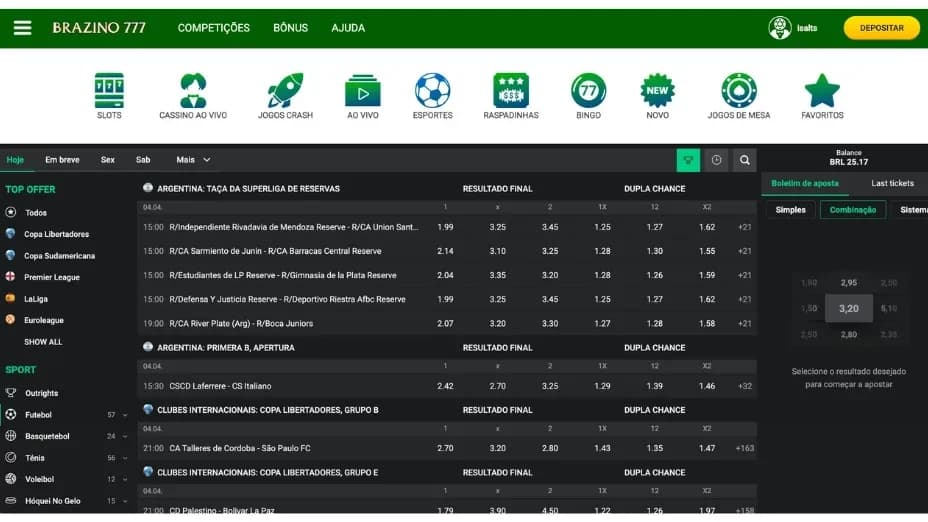Open Cassino Ao Vivo category
The height and width of the screenshot is (522, 928).
pyautogui.click(x=193, y=96)
